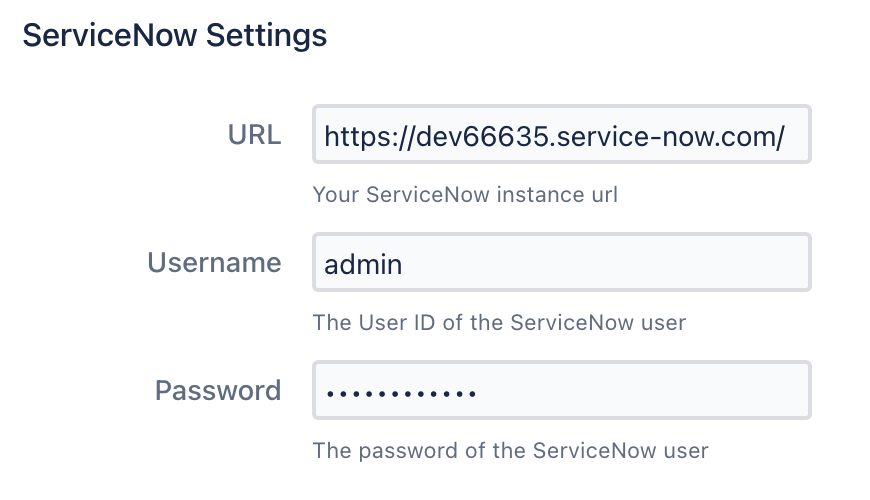
Task: Click the URL input field
Action: pos(561,134)
